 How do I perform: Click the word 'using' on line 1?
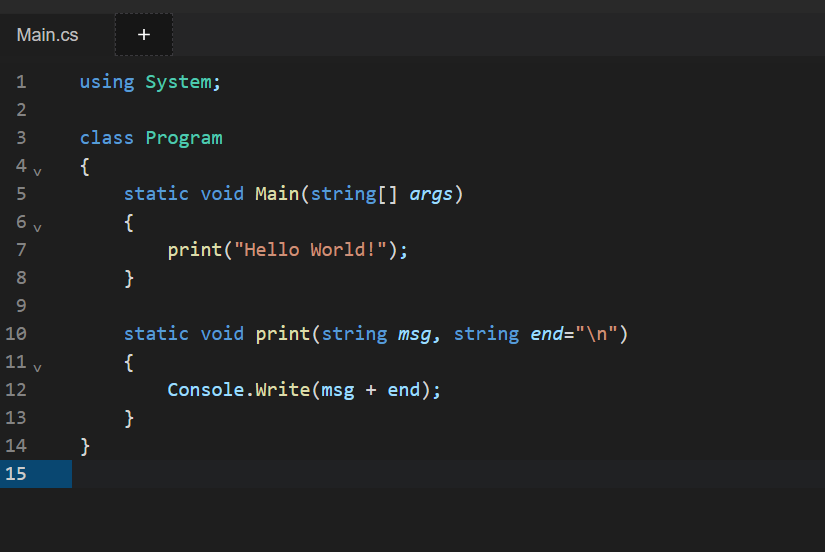[107, 82]
